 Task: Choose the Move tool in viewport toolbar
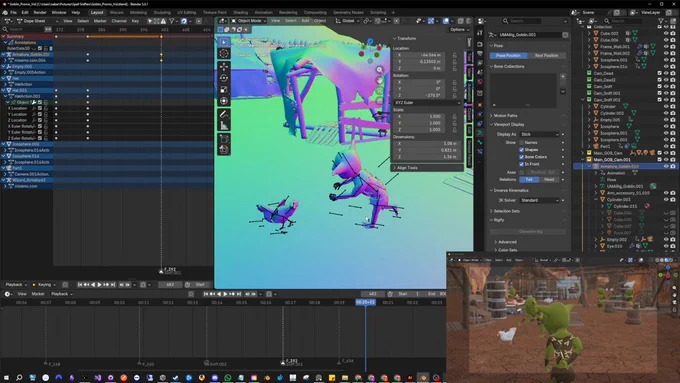(224, 66)
